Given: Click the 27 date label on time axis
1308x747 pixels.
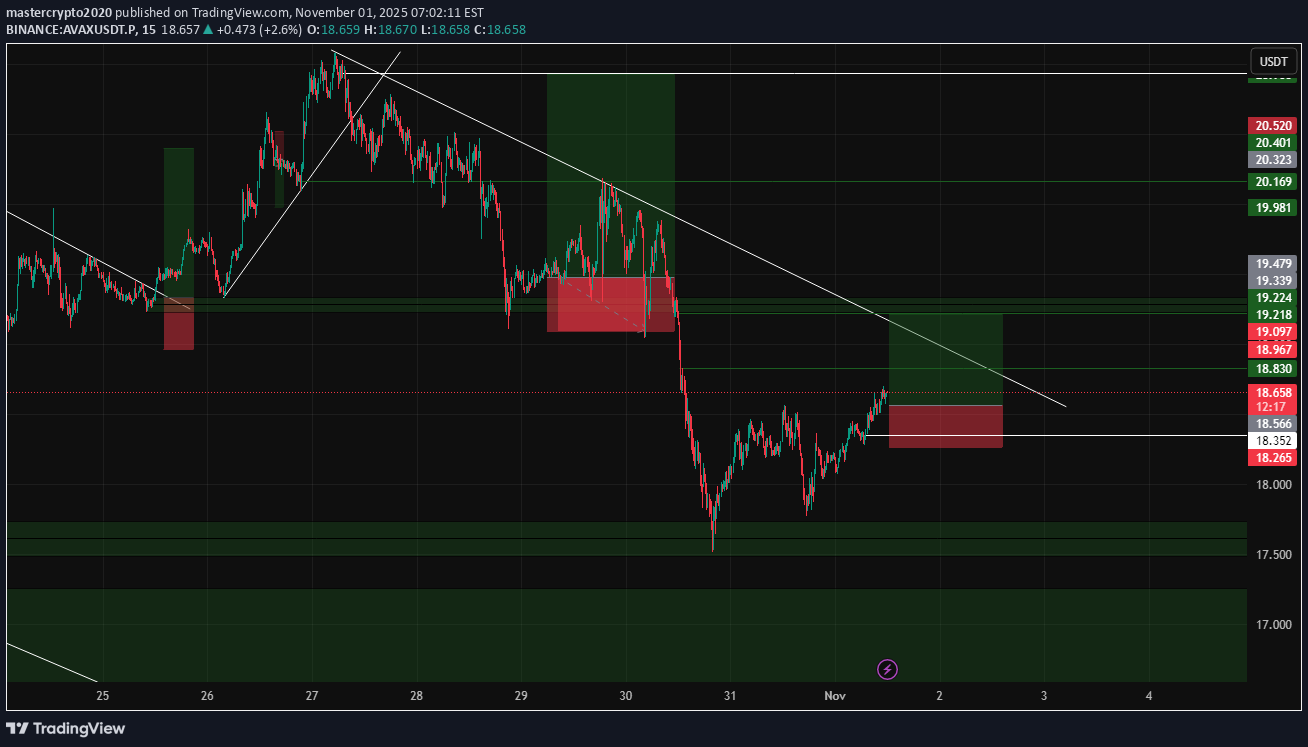Looking at the screenshot, I should pos(312,695).
